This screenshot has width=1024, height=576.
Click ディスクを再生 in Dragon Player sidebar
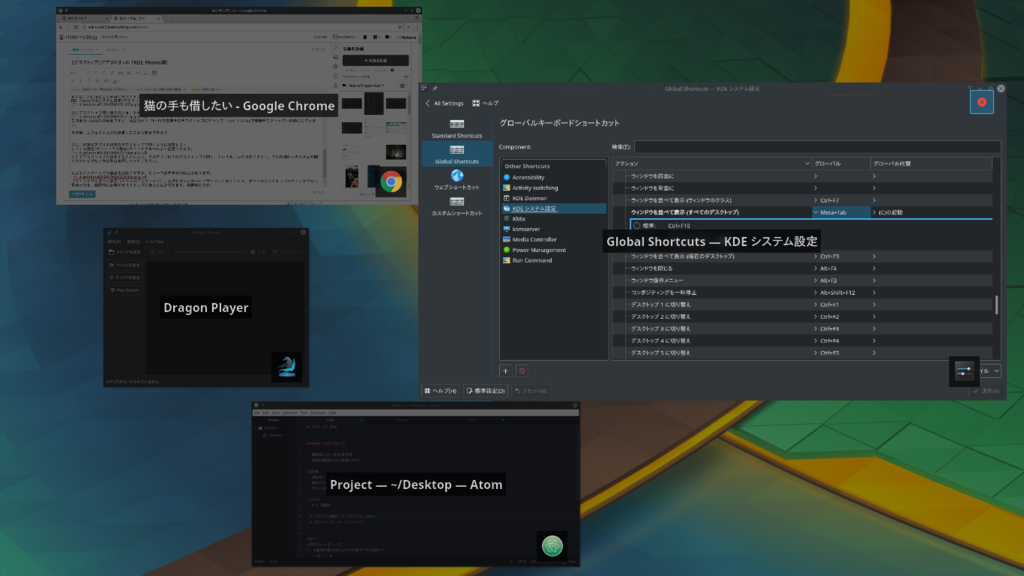[x=124, y=278]
